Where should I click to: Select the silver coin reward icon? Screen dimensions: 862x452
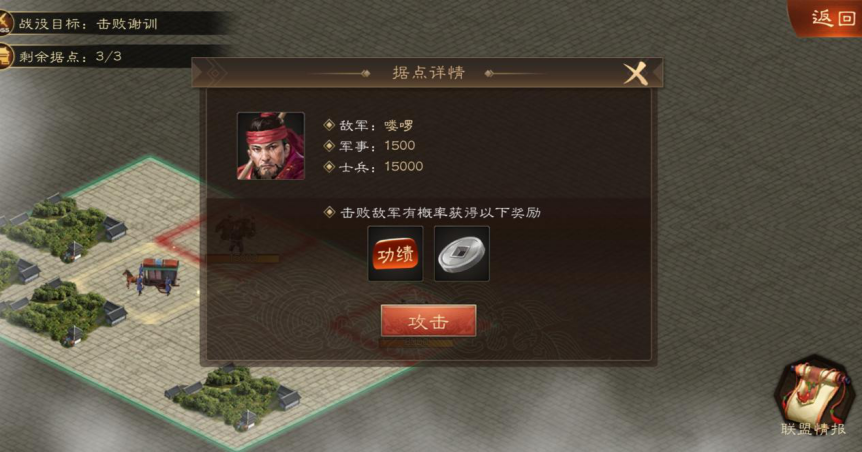click(462, 254)
